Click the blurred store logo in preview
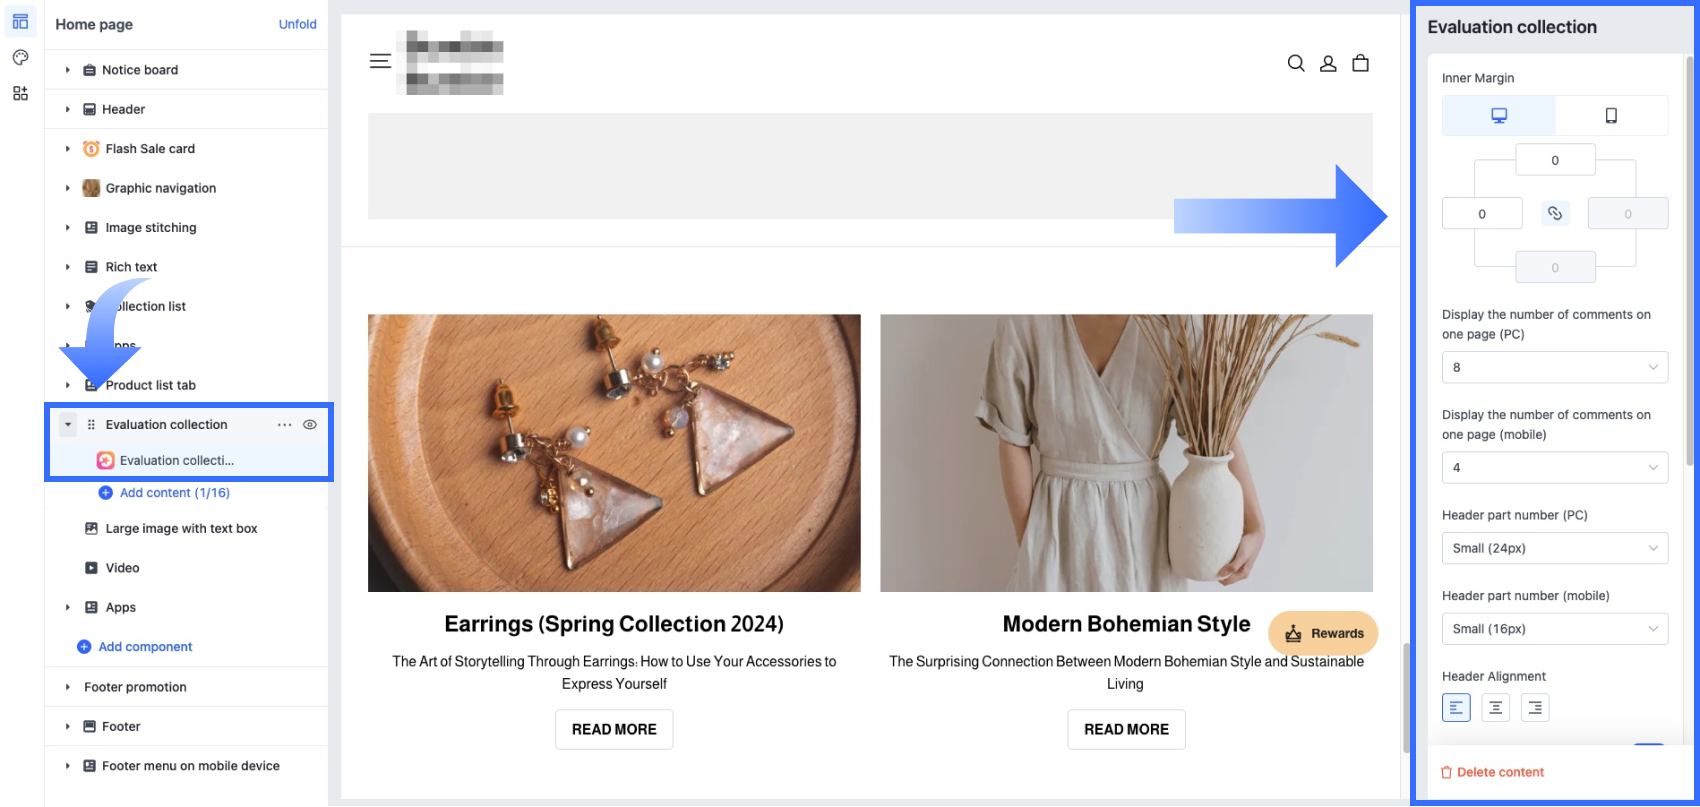Screen dimensions: 1700x807 449,62
